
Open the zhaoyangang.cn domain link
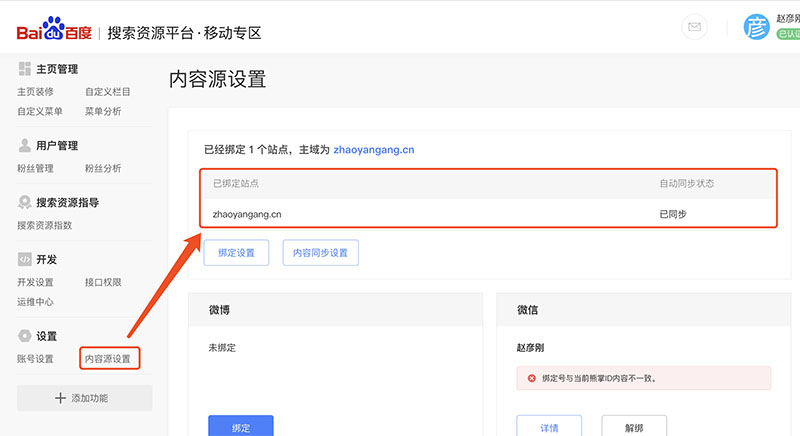coord(373,150)
